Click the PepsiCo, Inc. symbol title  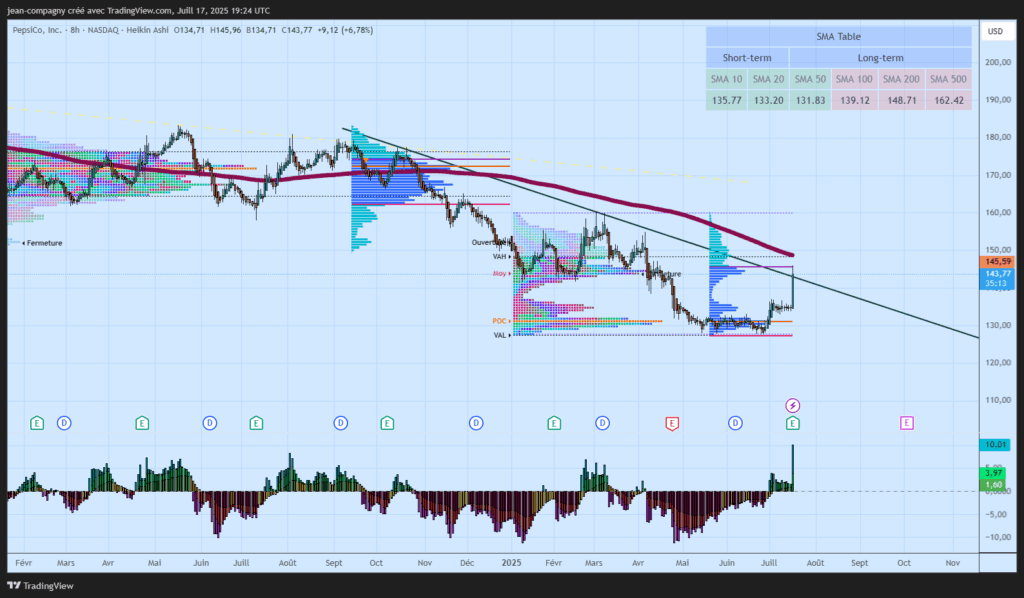click(41, 30)
